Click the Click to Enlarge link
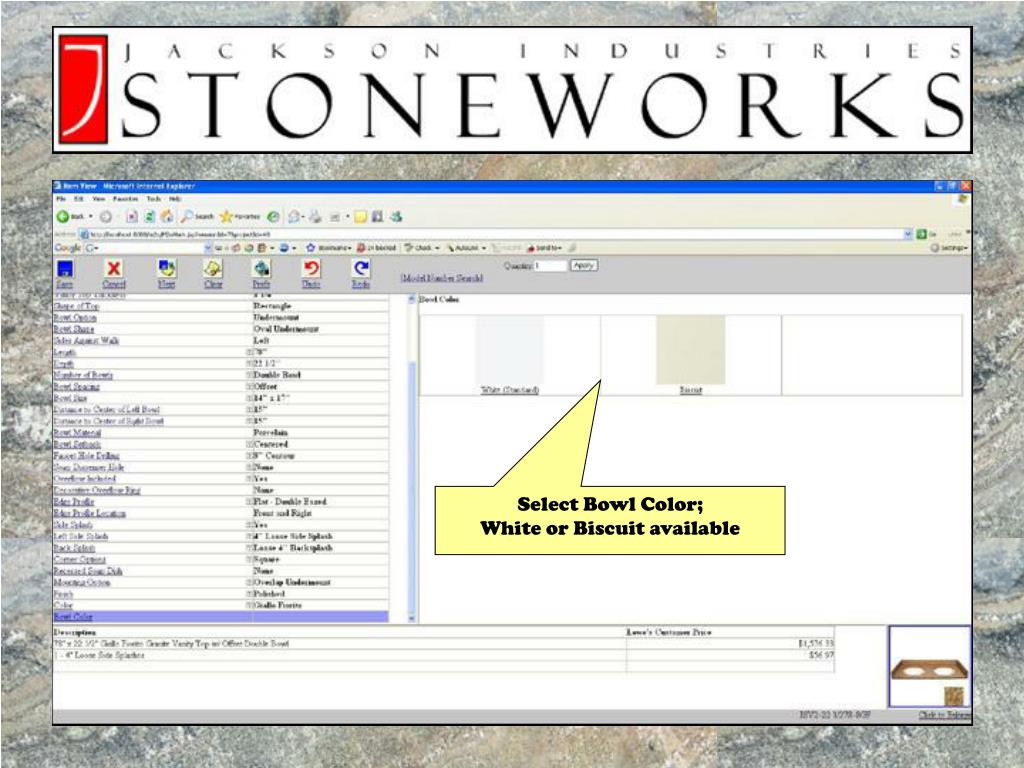This screenshot has width=1024, height=768. point(944,715)
